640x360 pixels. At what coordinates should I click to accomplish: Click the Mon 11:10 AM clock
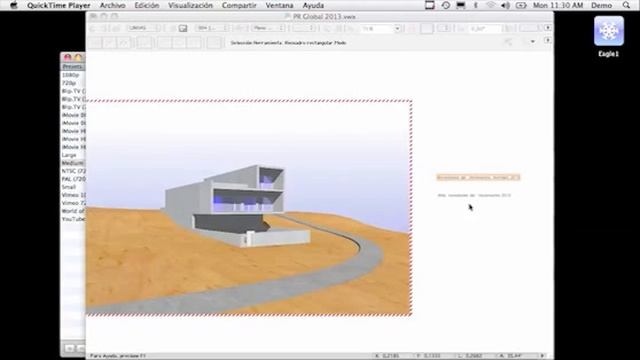(558, 5)
